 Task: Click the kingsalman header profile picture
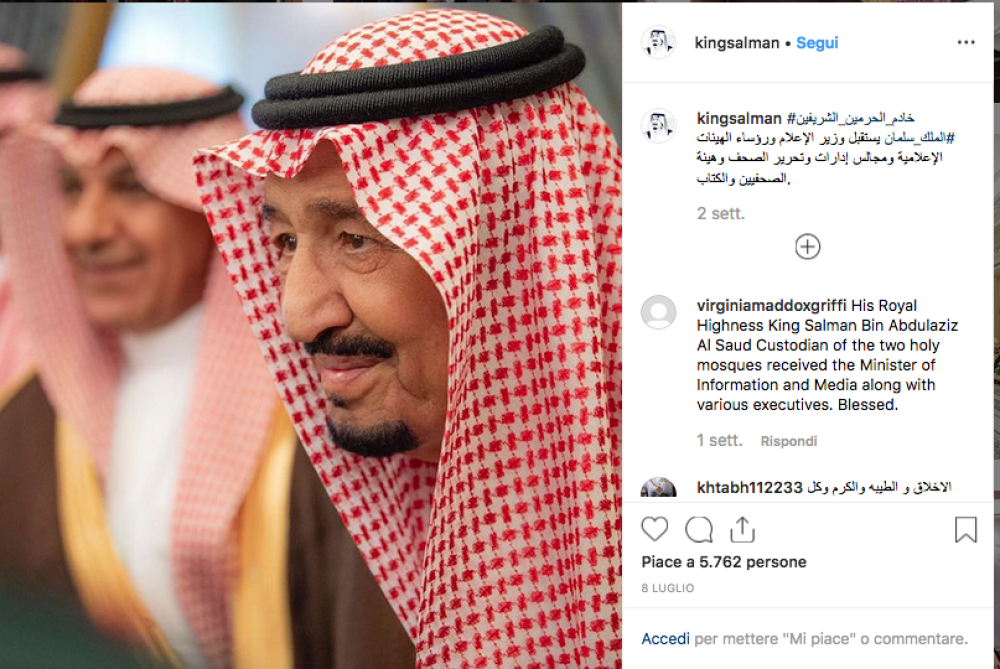[658, 43]
